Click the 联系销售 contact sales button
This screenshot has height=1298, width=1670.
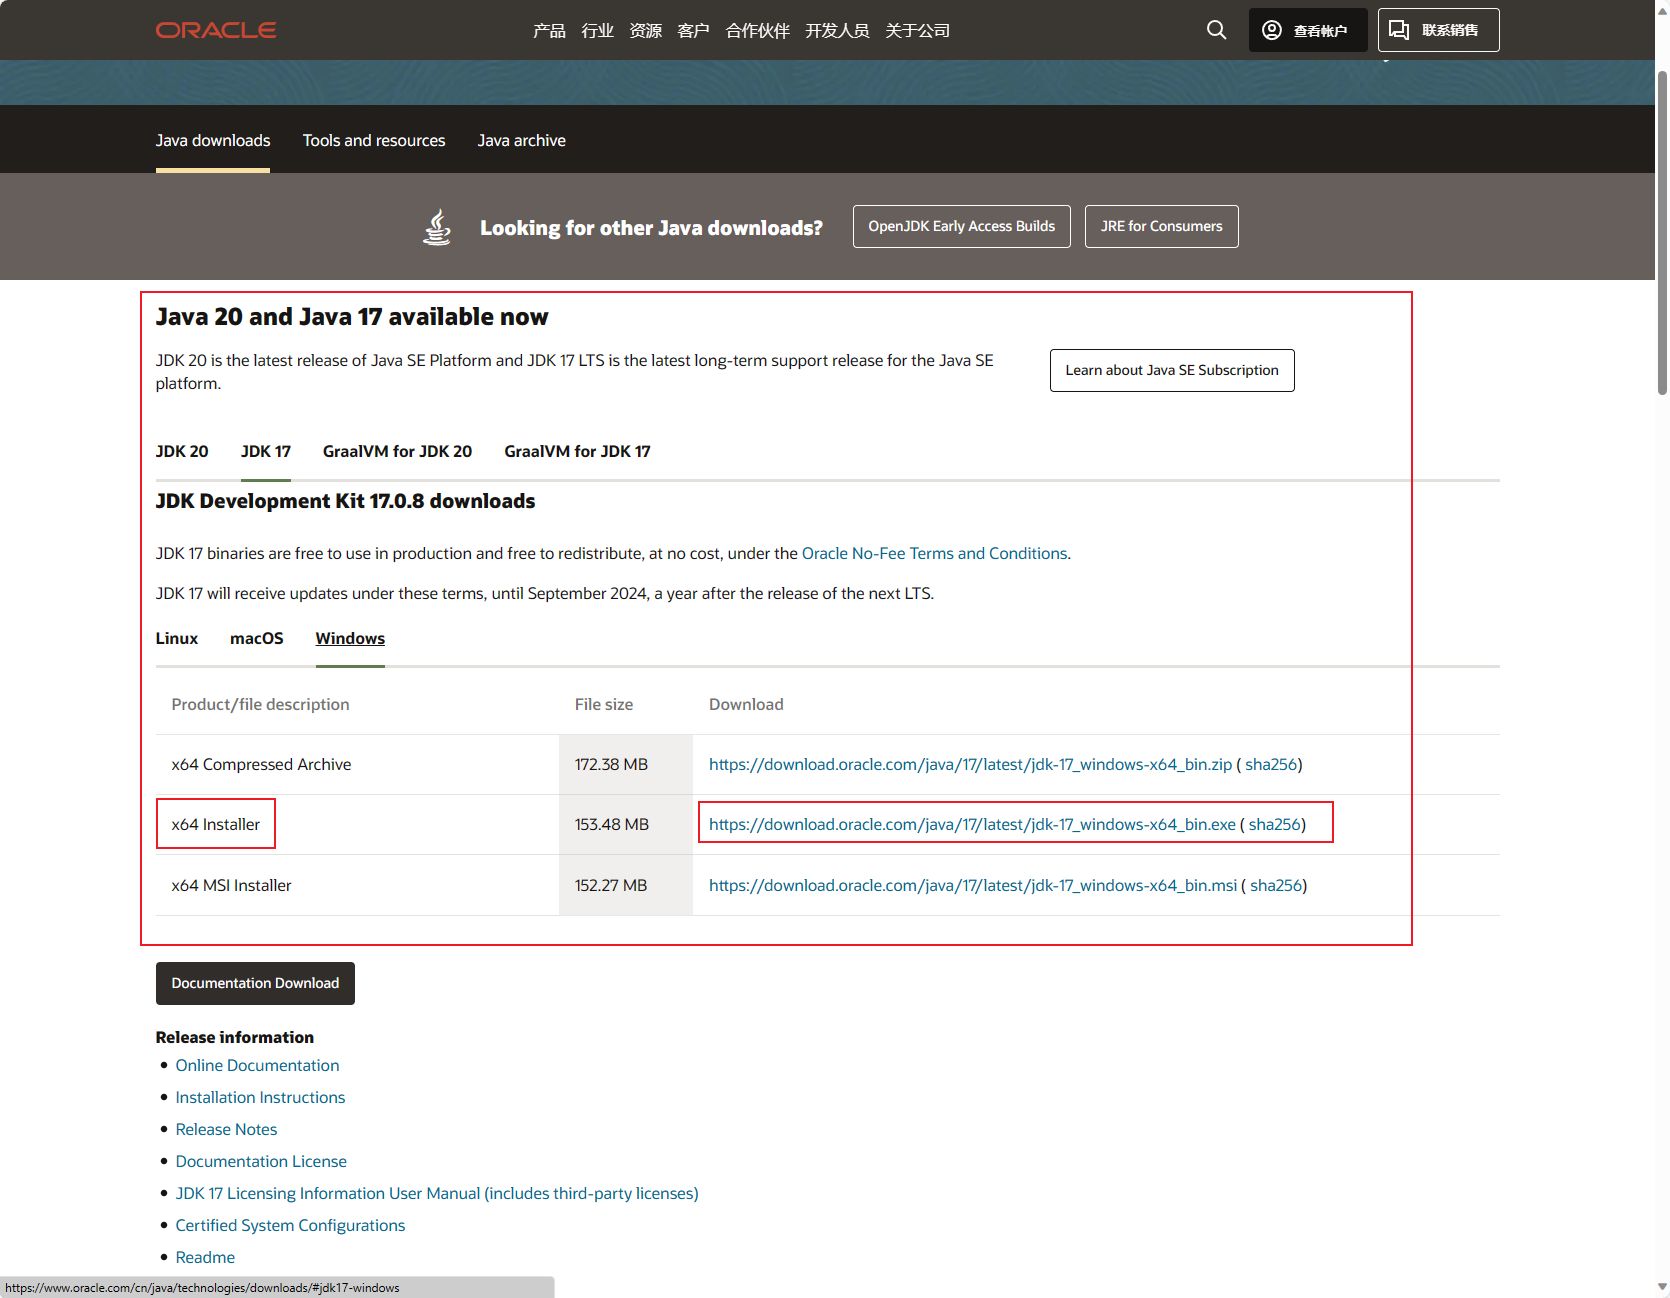(x=1438, y=30)
